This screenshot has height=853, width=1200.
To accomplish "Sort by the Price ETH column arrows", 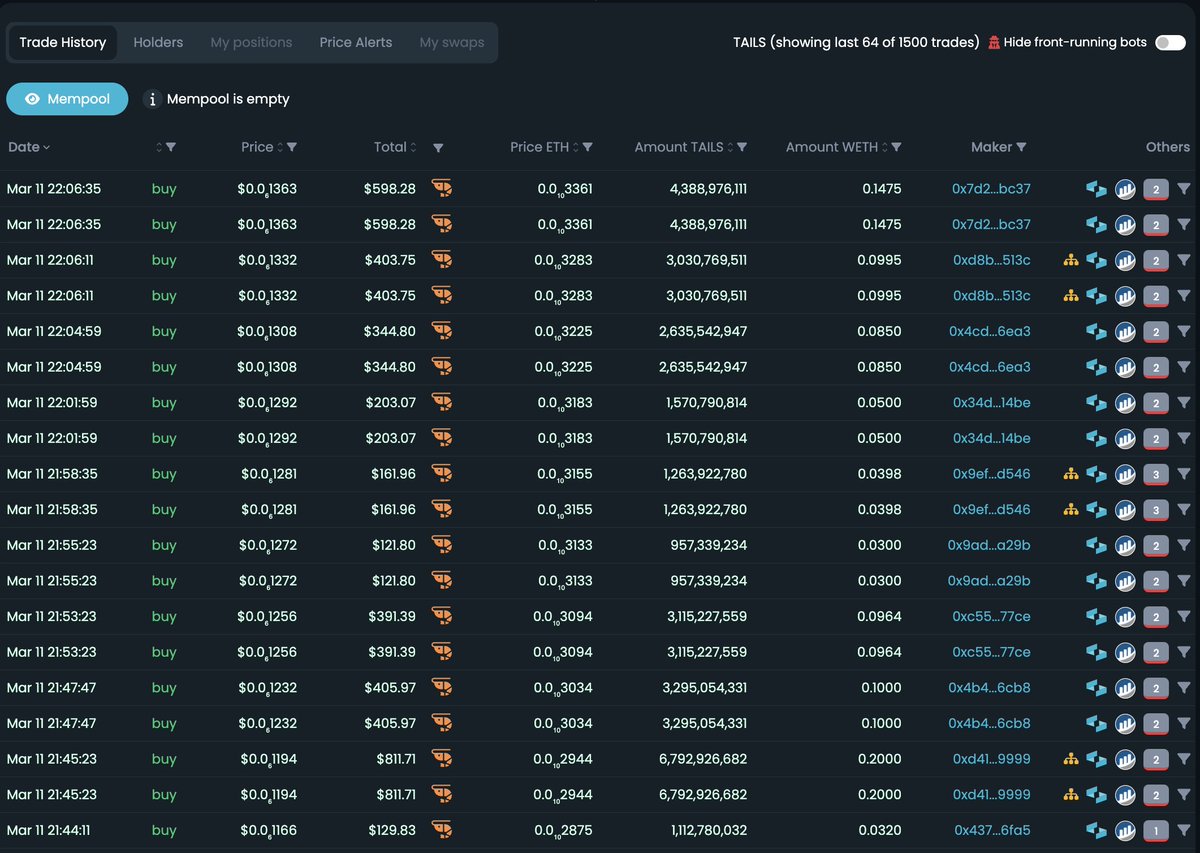I will pos(576,147).
